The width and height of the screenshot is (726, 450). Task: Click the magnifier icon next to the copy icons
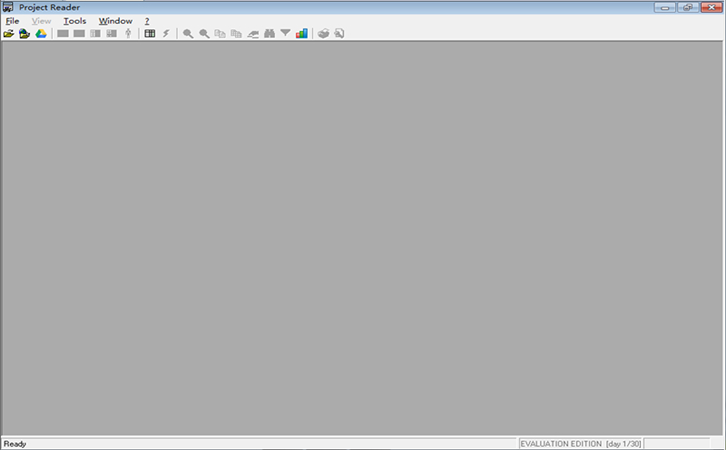[204, 33]
